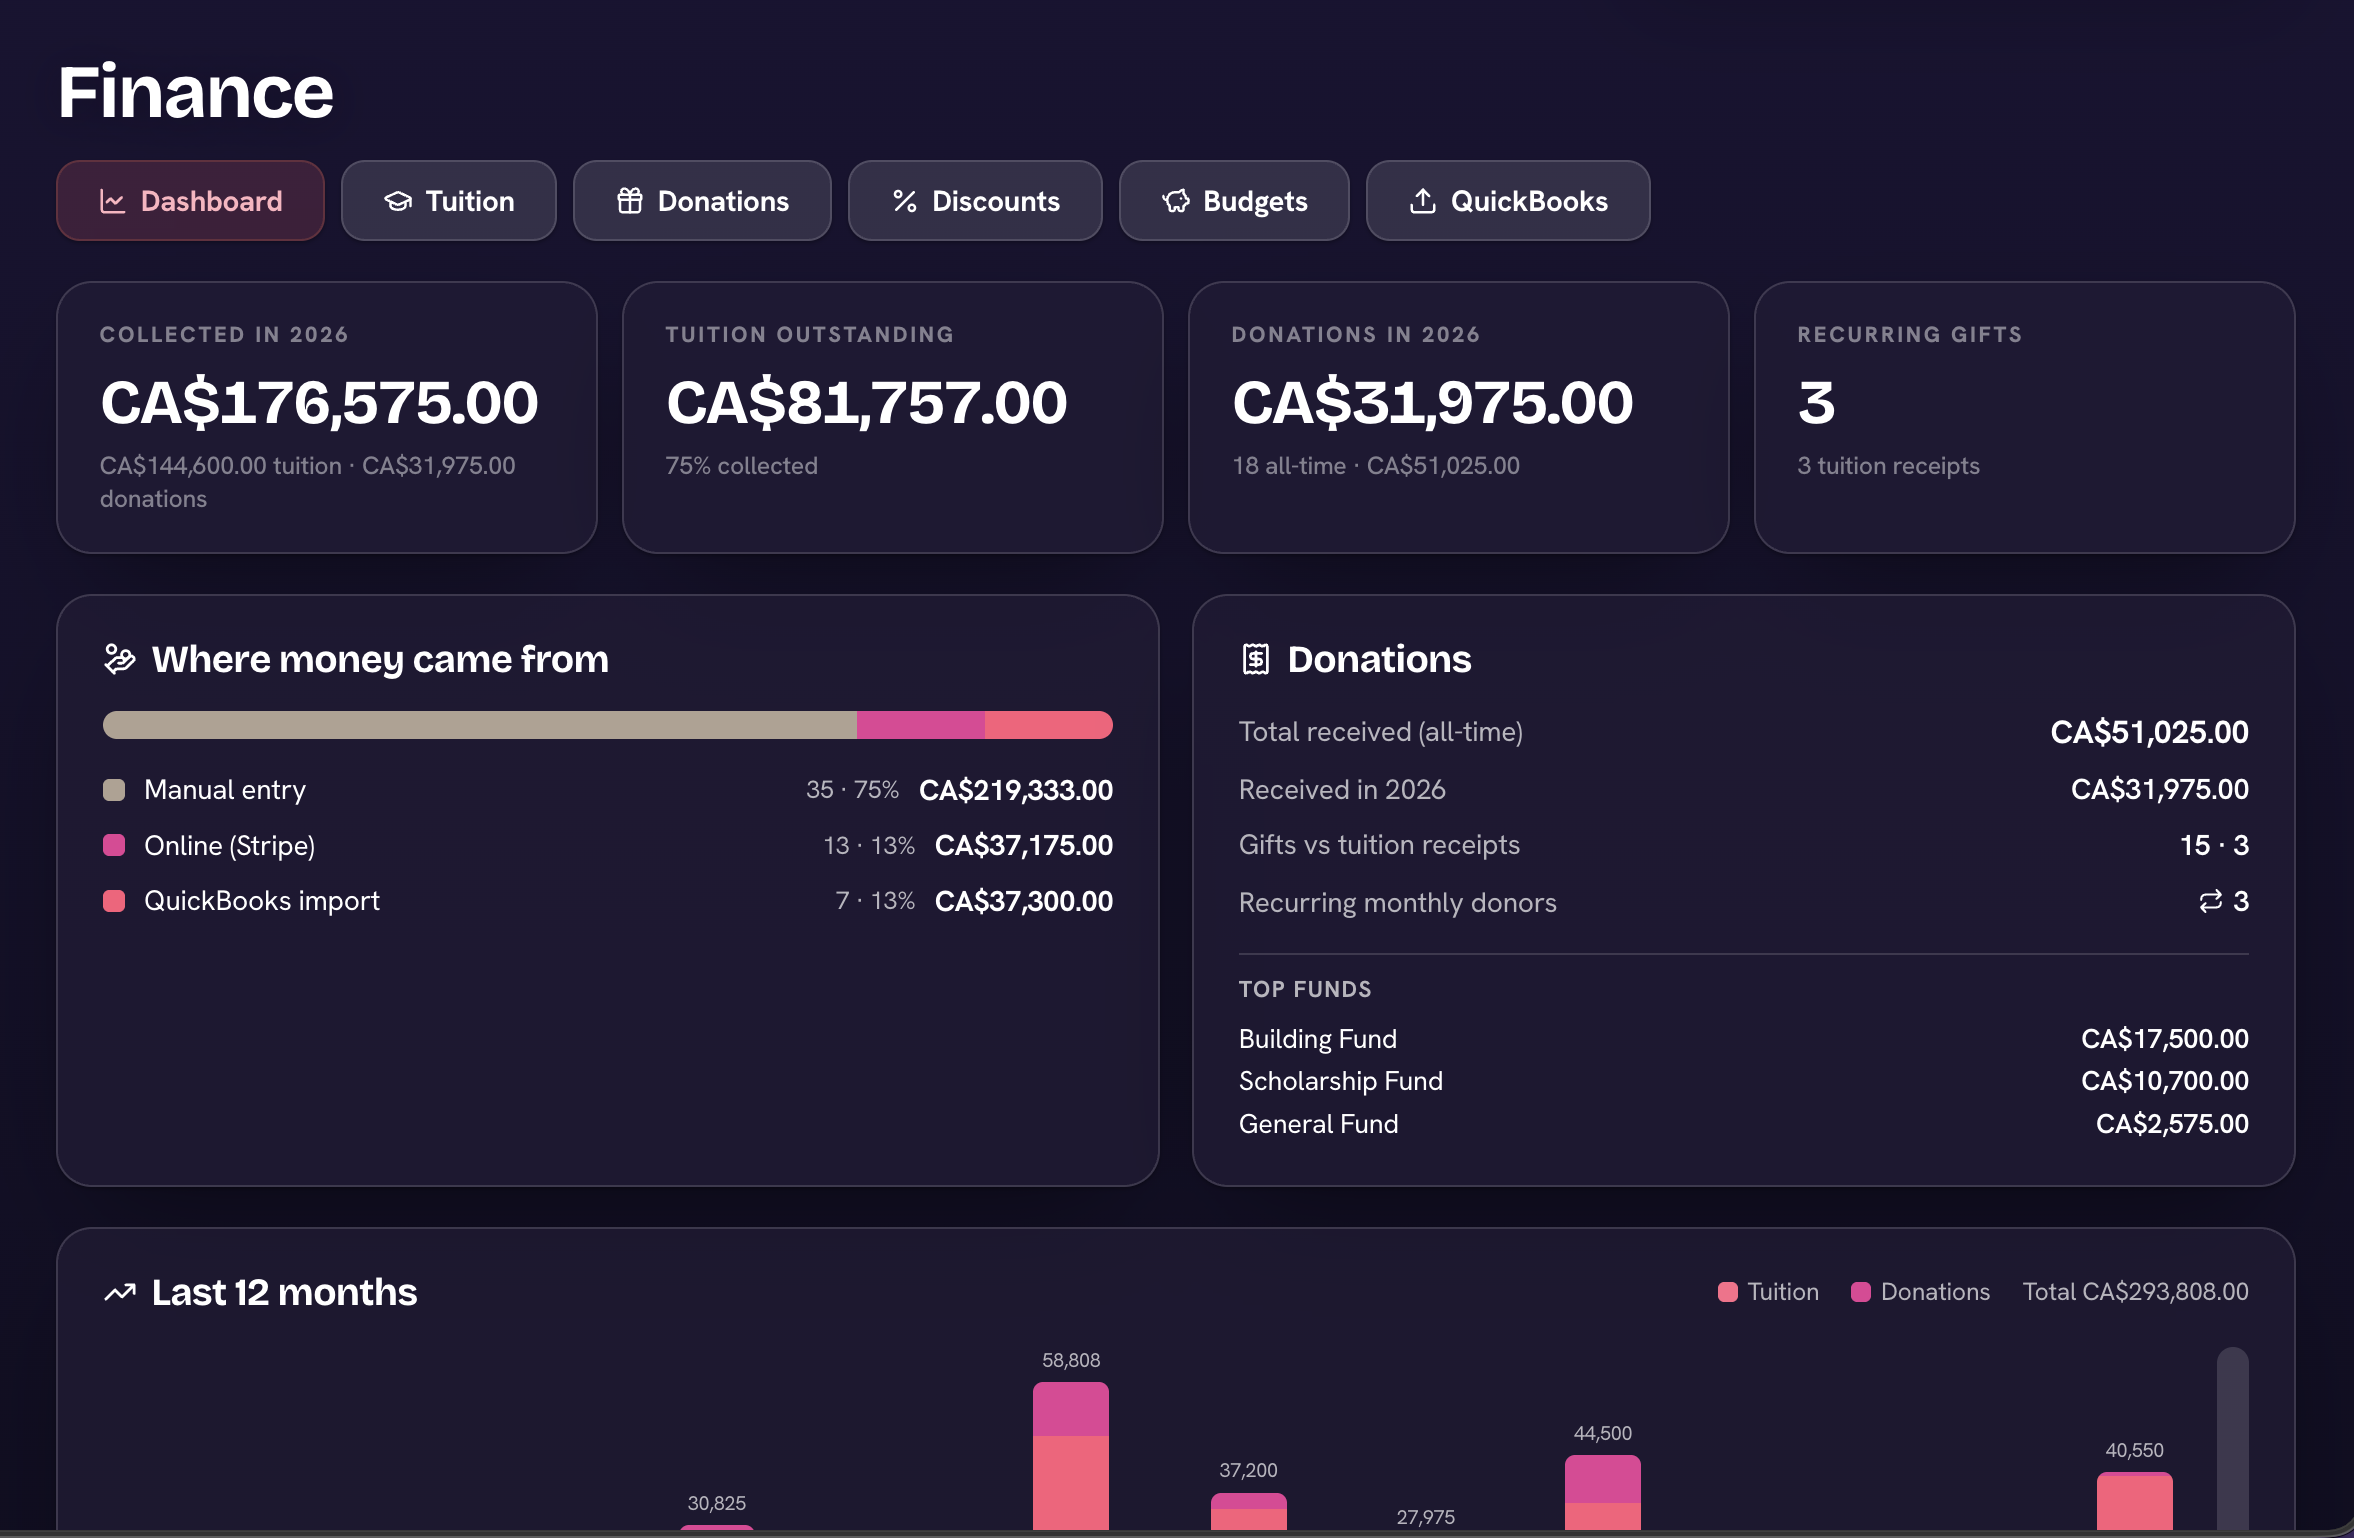Click the Donations legend swatch in chart
Image resolution: width=2354 pixels, height=1538 pixels.
click(1861, 1292)
